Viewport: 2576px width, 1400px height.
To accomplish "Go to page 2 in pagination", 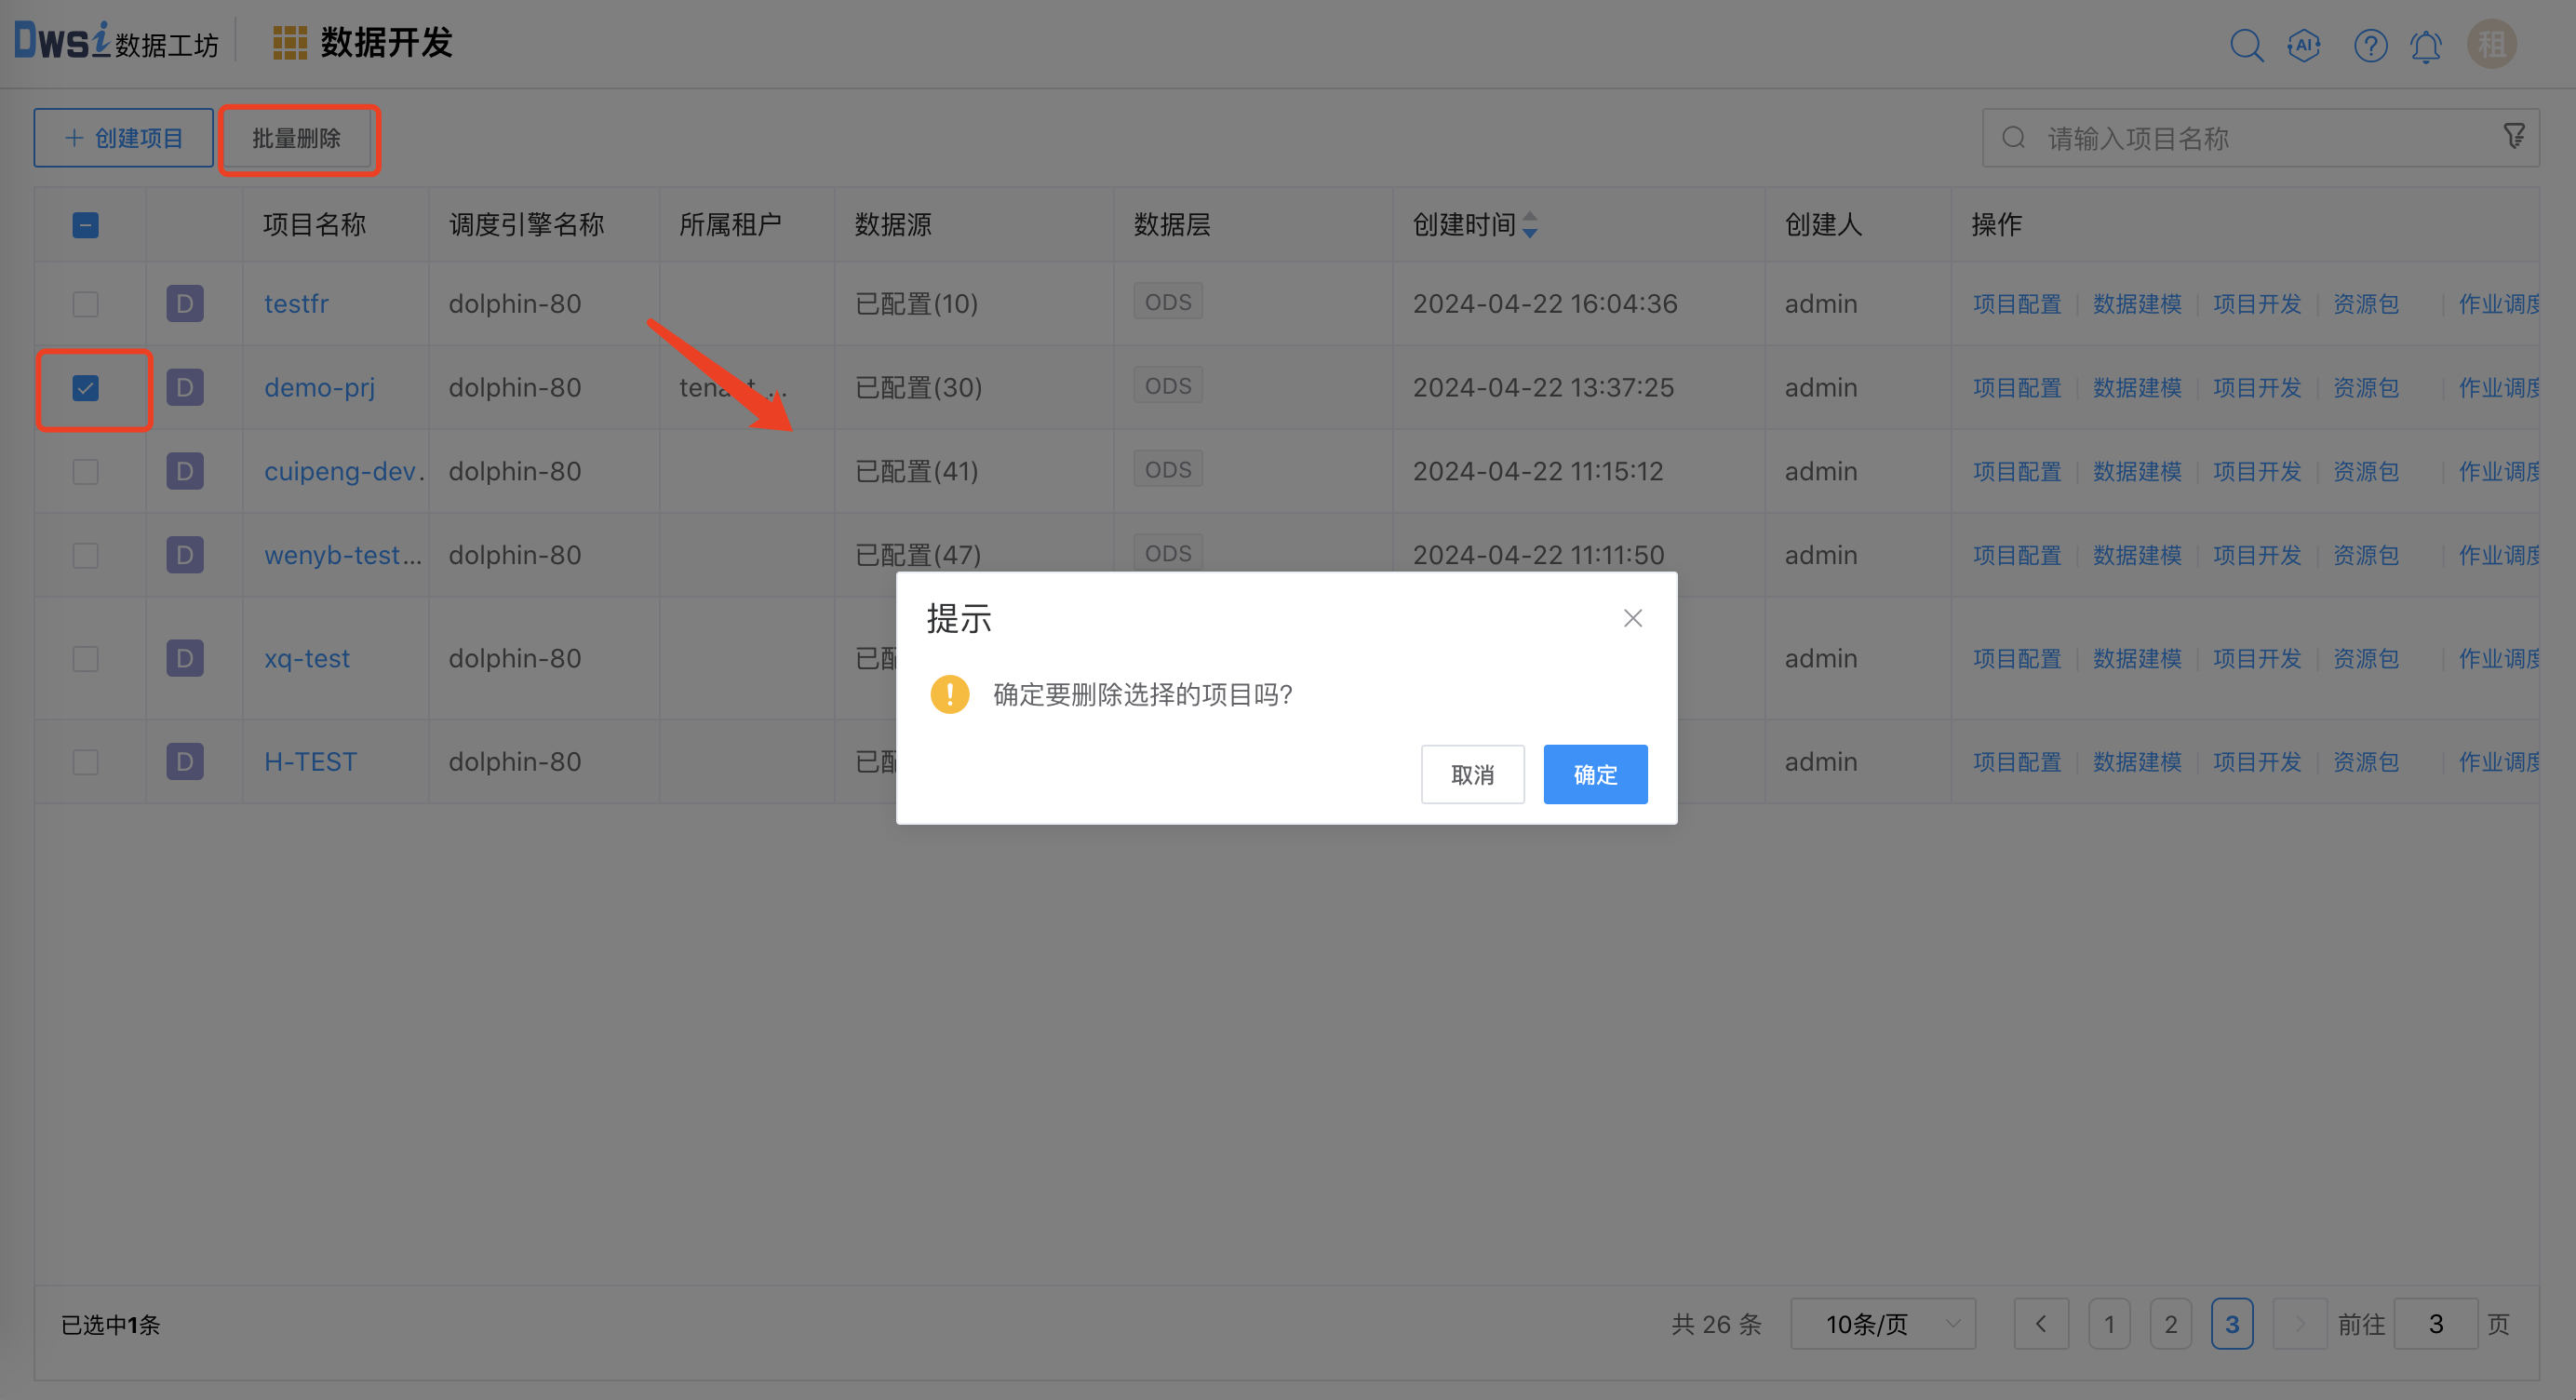I will [x=2171, y=1324].
